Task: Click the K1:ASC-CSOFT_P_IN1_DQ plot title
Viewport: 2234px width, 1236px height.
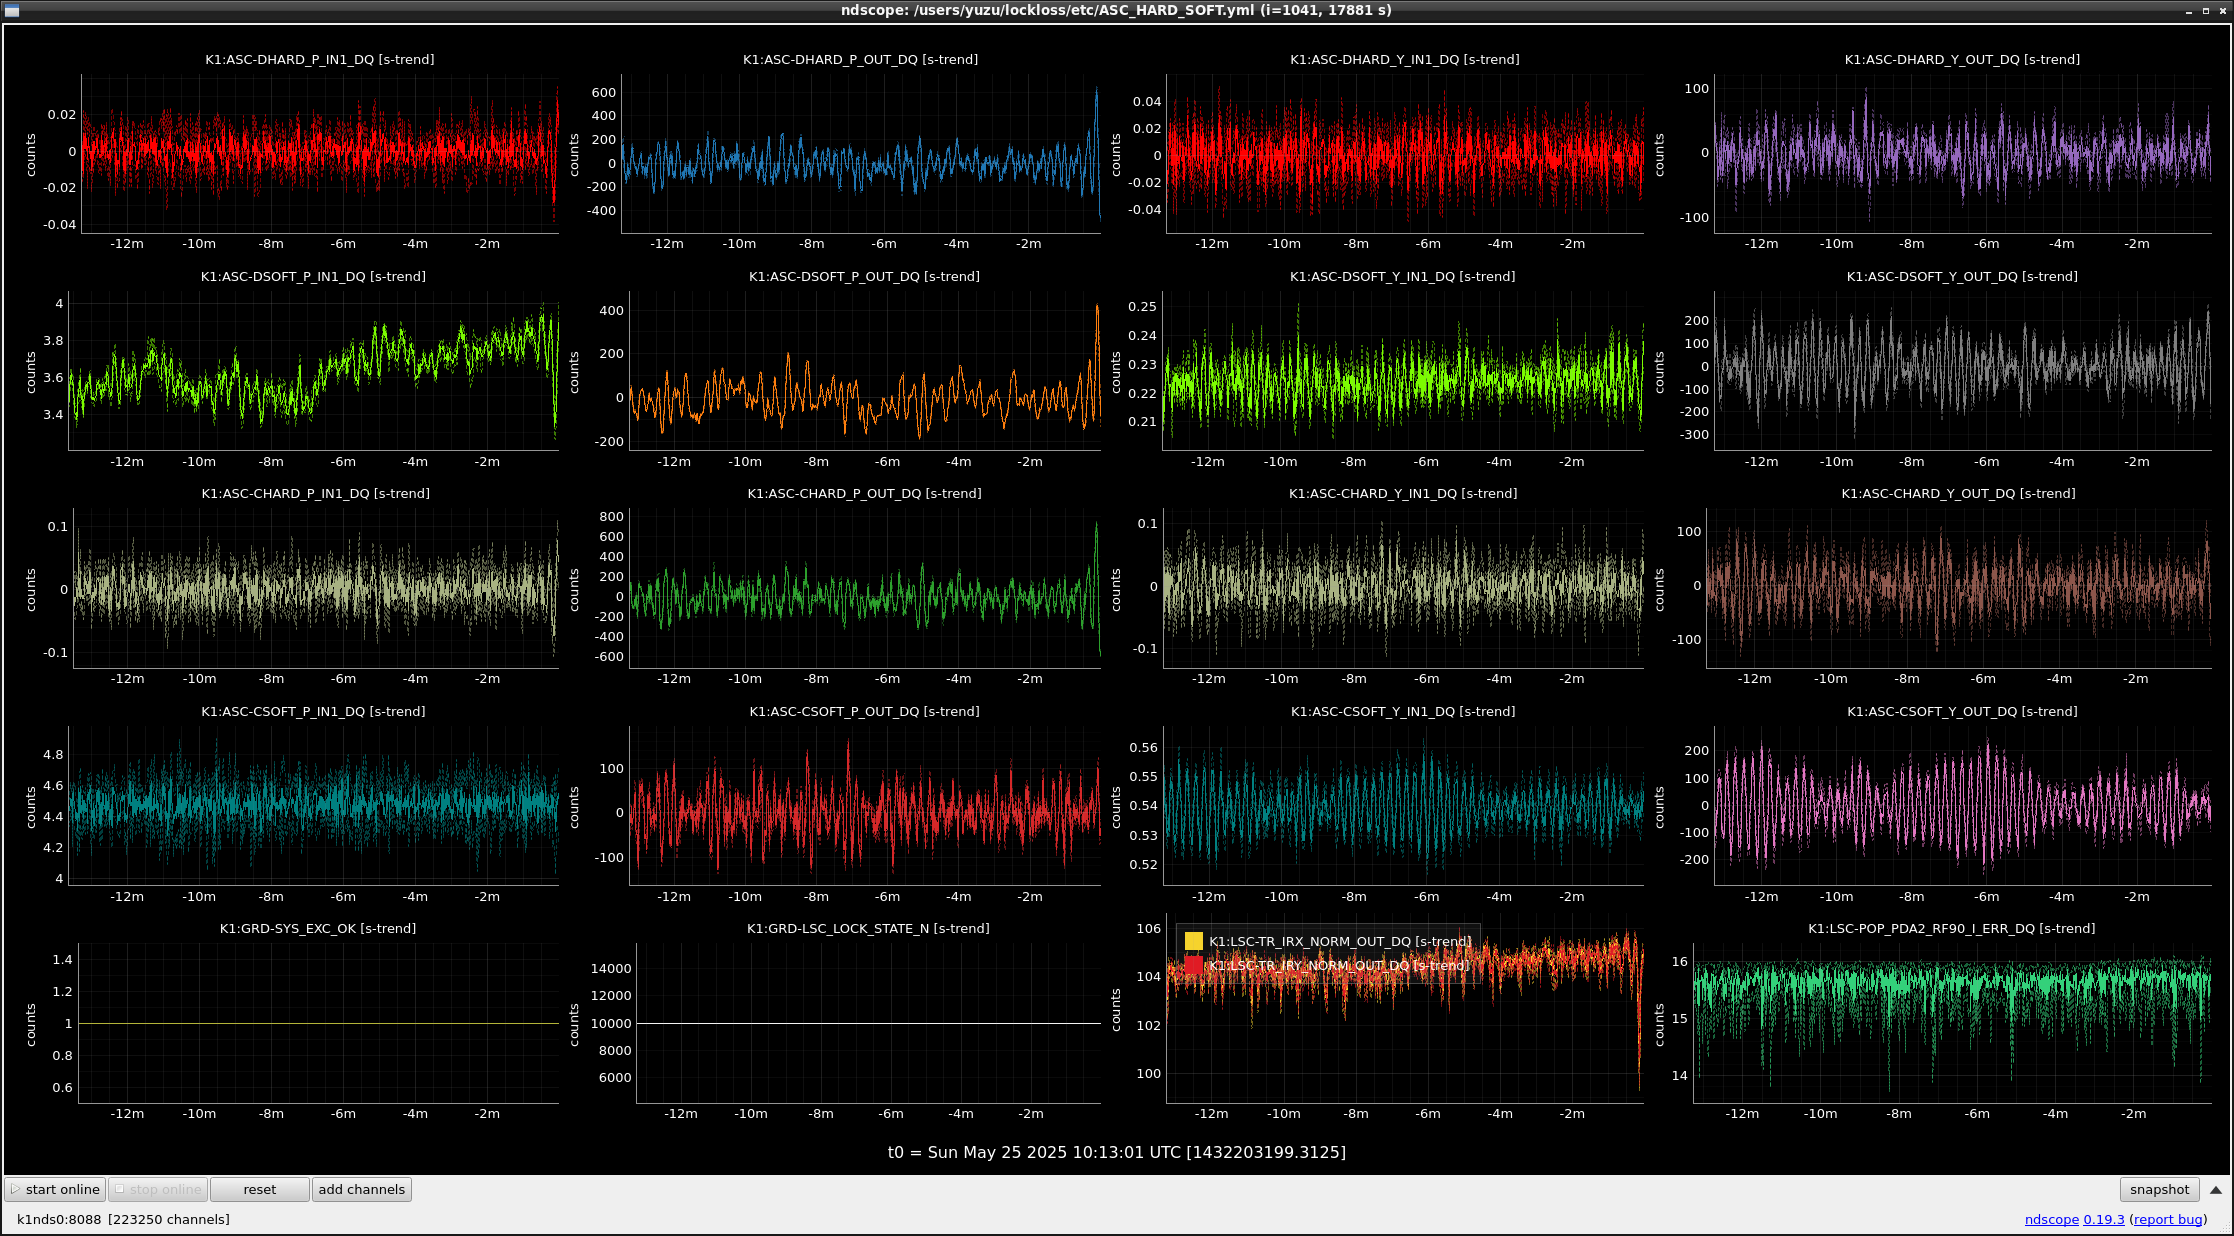Action: pyautogui.click(x=313, y=712)
